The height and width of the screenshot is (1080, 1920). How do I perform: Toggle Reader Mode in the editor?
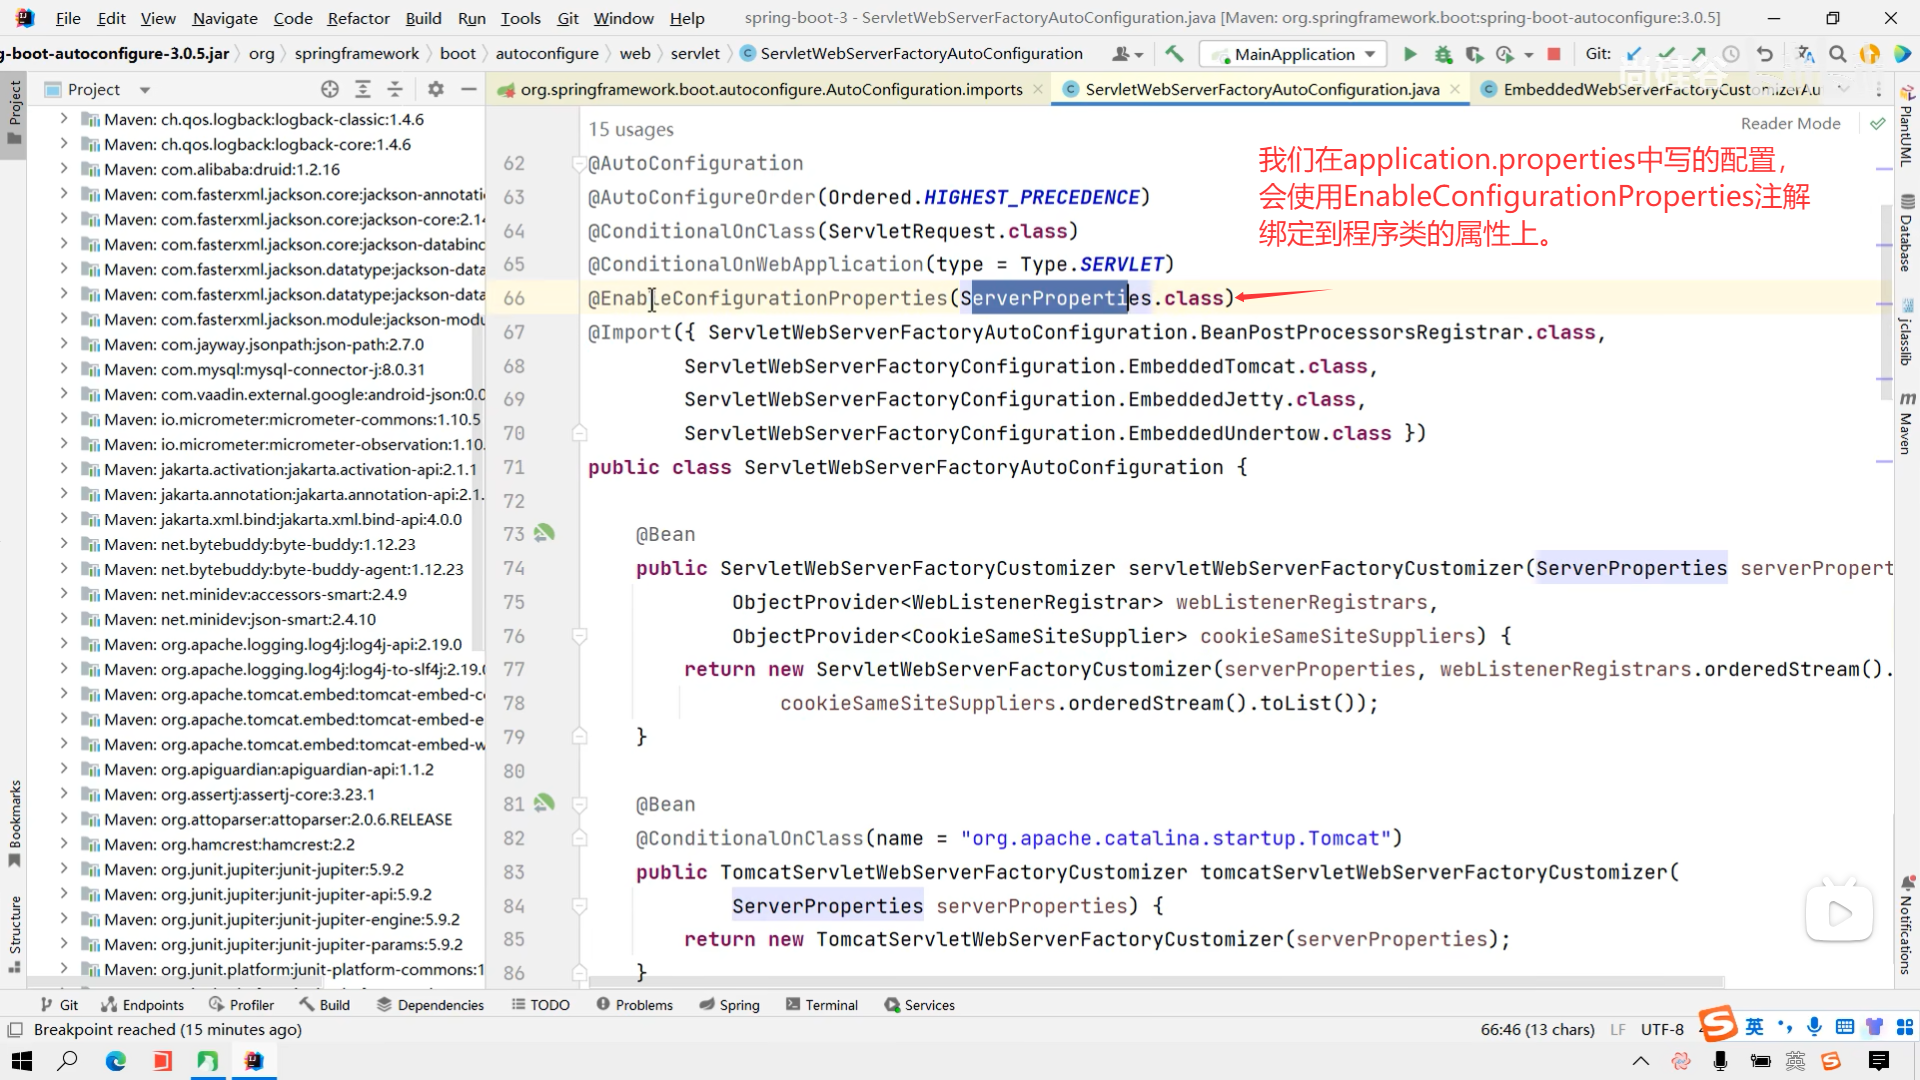(1790, 123)
